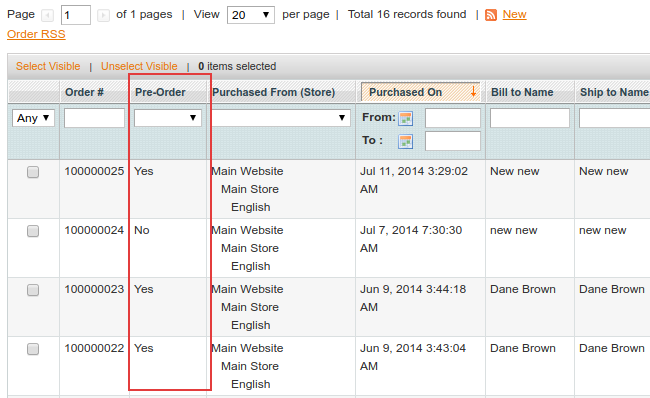The width and height of the screenshot is (650, 398).
Task: Toggle checkbox for order 100000022
Action: (33, 349)
